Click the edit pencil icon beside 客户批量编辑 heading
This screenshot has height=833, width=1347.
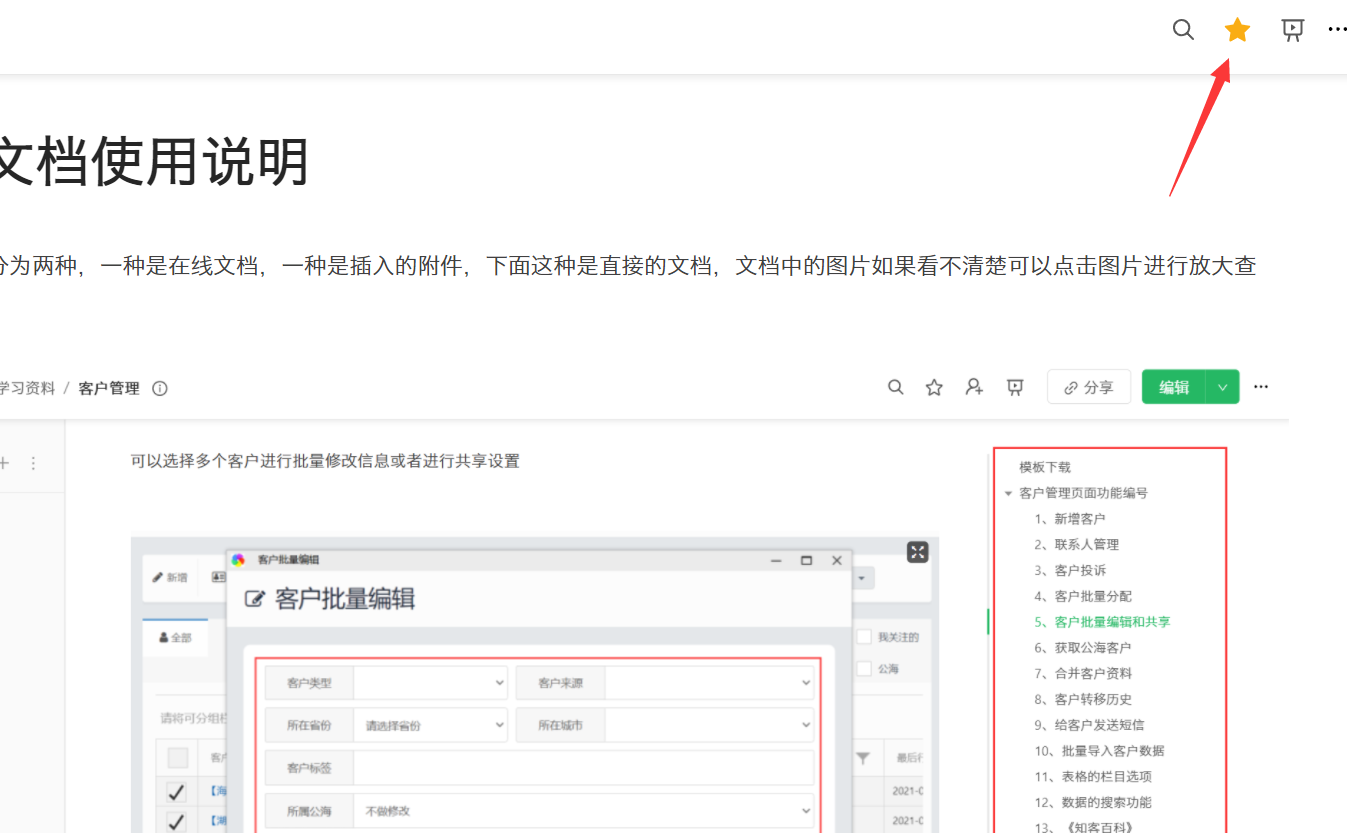[255, 599]
